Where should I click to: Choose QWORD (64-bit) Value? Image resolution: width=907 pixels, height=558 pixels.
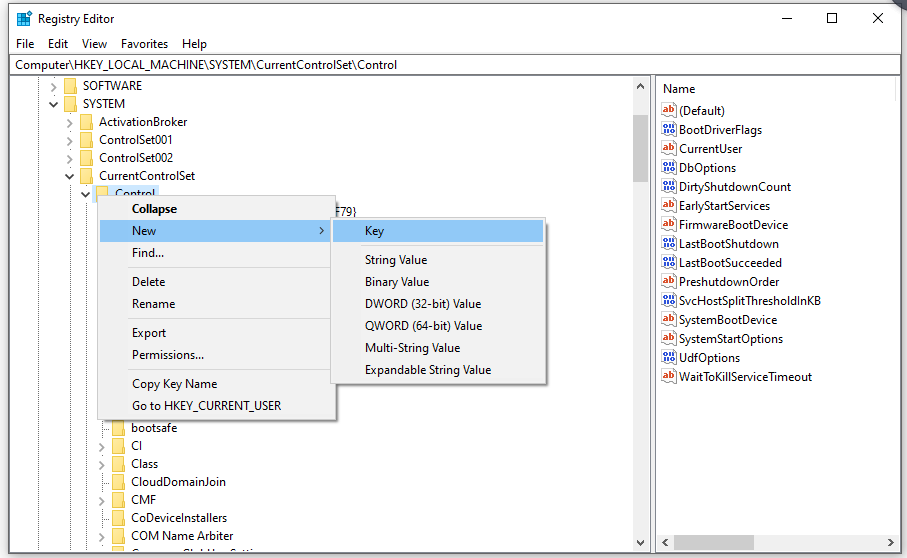438,326
